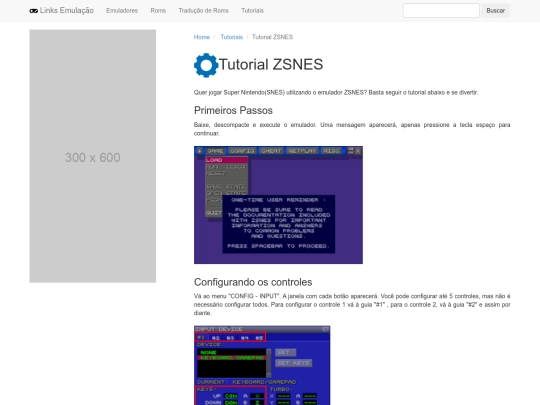The image size is (540, 405).
Task: Click the Buscar search button
Action: tap(496, 11)
